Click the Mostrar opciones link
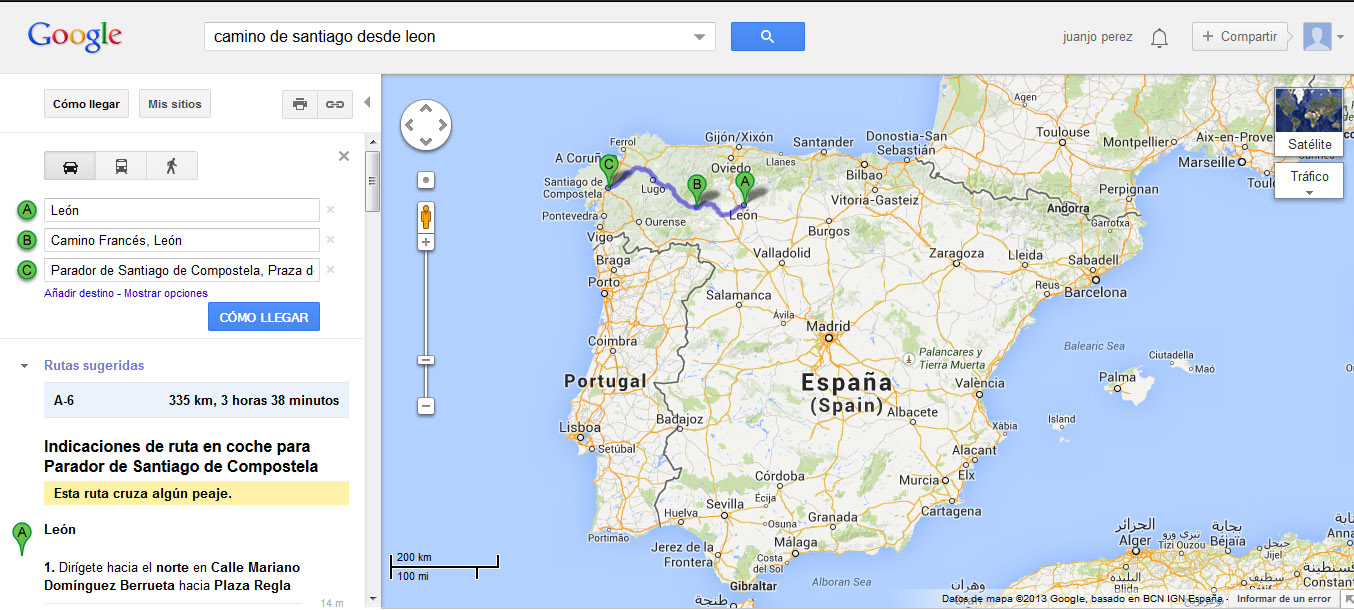Image resolution: width=1354 pixels, height=610 pixels. pos(166,293)
